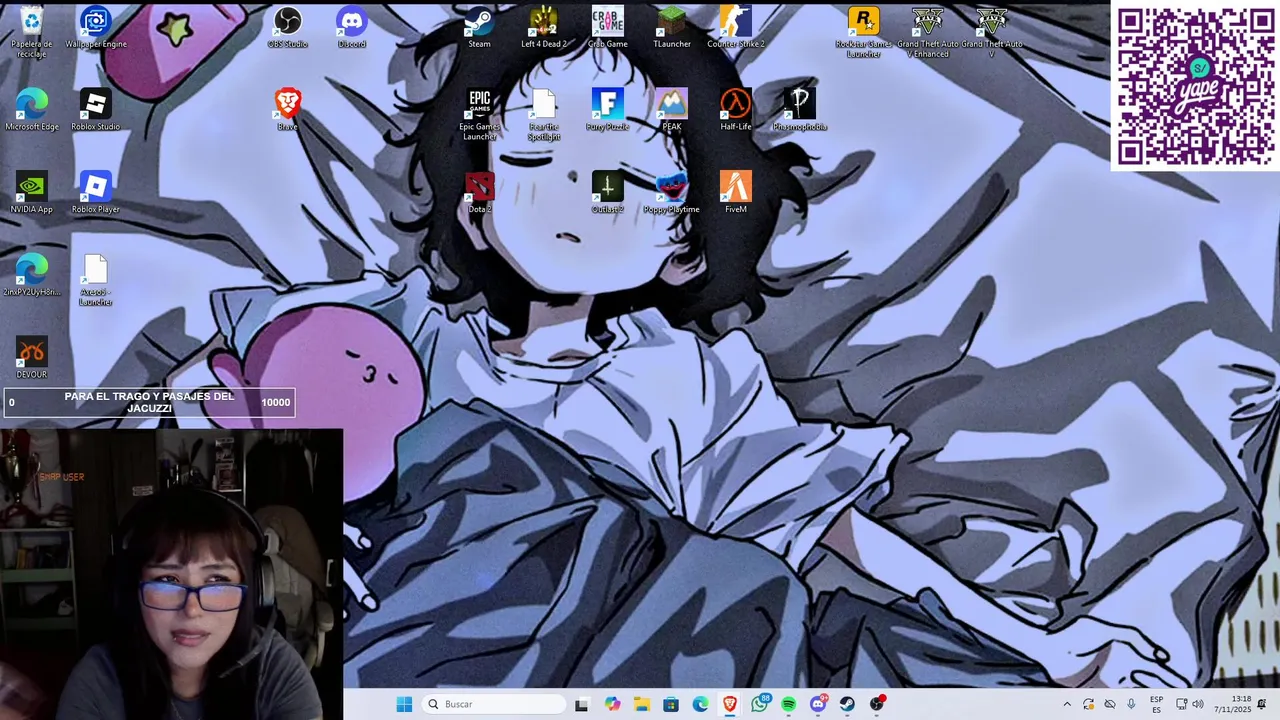Select the Grand Theft Auto V Enhanced icon
Viewport: 1280px width, 720px height.
928,32
